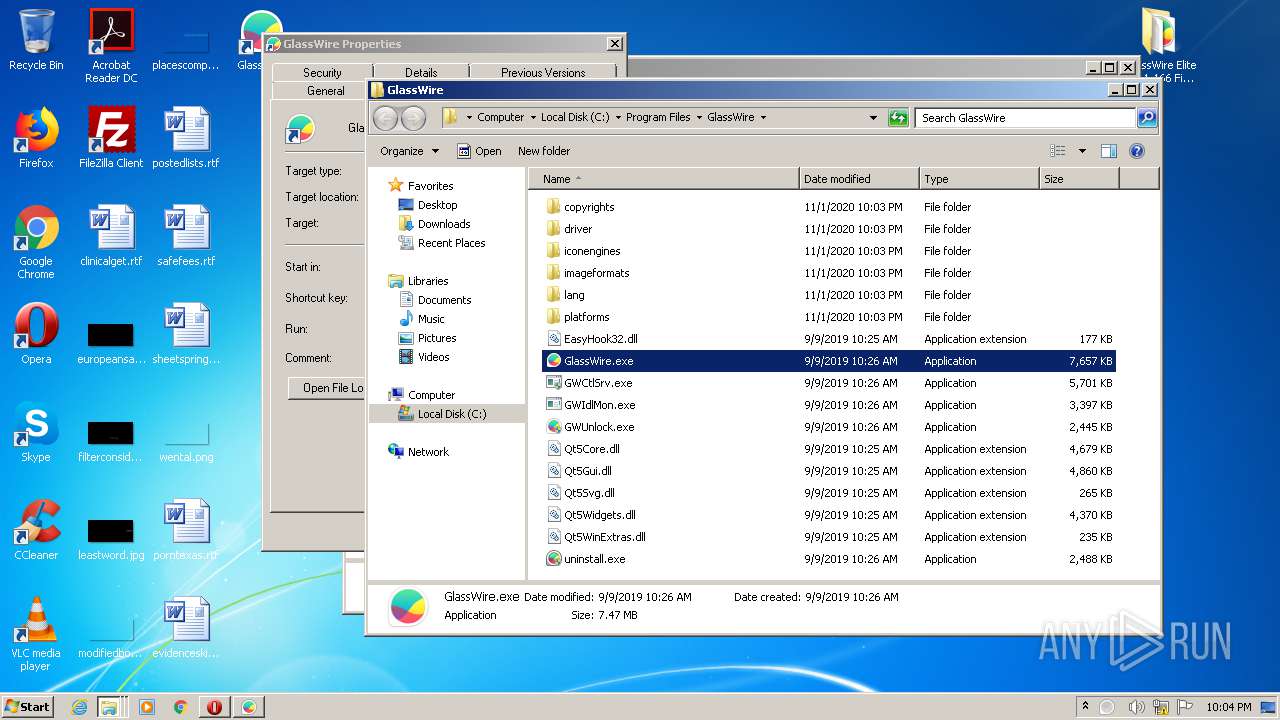Expand the Local Disk (C:) breadcrumb arrow
Screen dimensions: 1280x720
pyautogui.click(x=618, y=118)
